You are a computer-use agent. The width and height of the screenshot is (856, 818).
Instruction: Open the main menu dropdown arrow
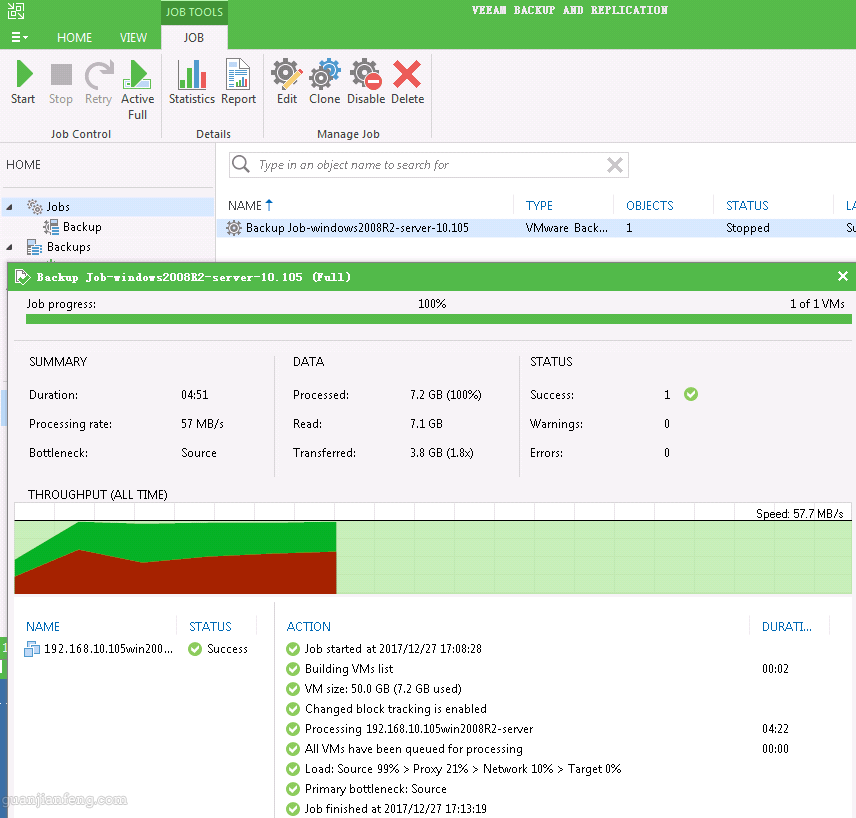click(x=27, y=37)
